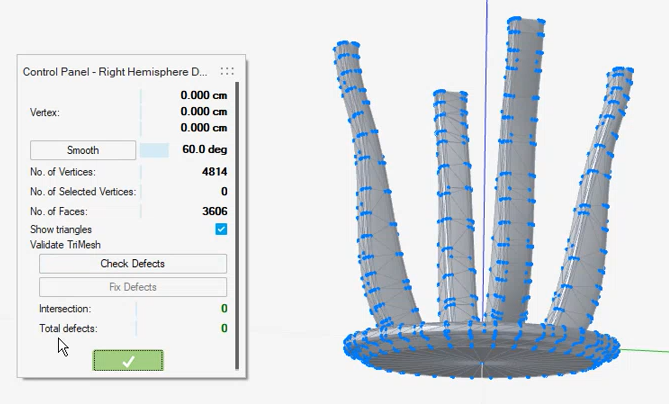Click the Total defects count value
669x404 pixels.
click(224, 328)
